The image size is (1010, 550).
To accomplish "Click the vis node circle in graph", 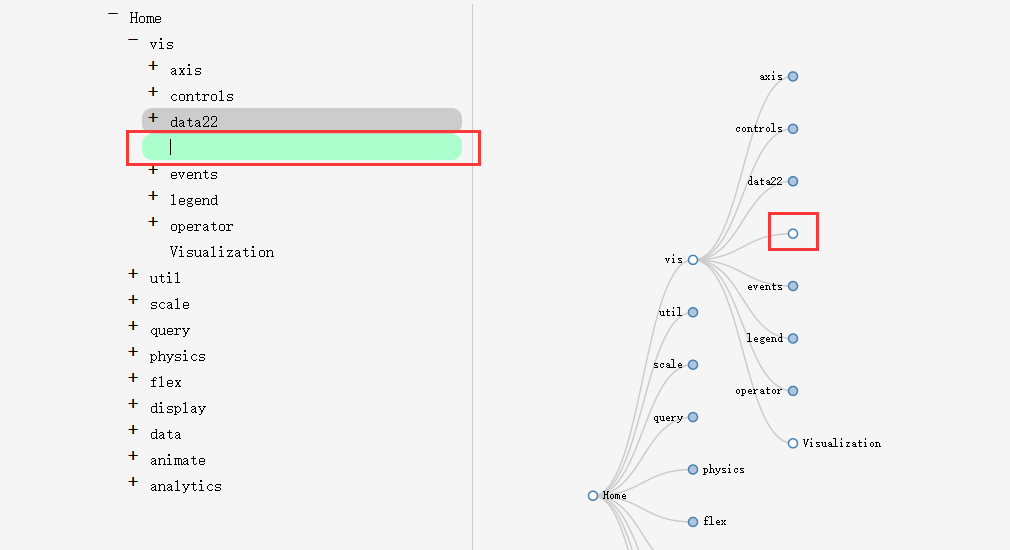I will coord(693,260).
